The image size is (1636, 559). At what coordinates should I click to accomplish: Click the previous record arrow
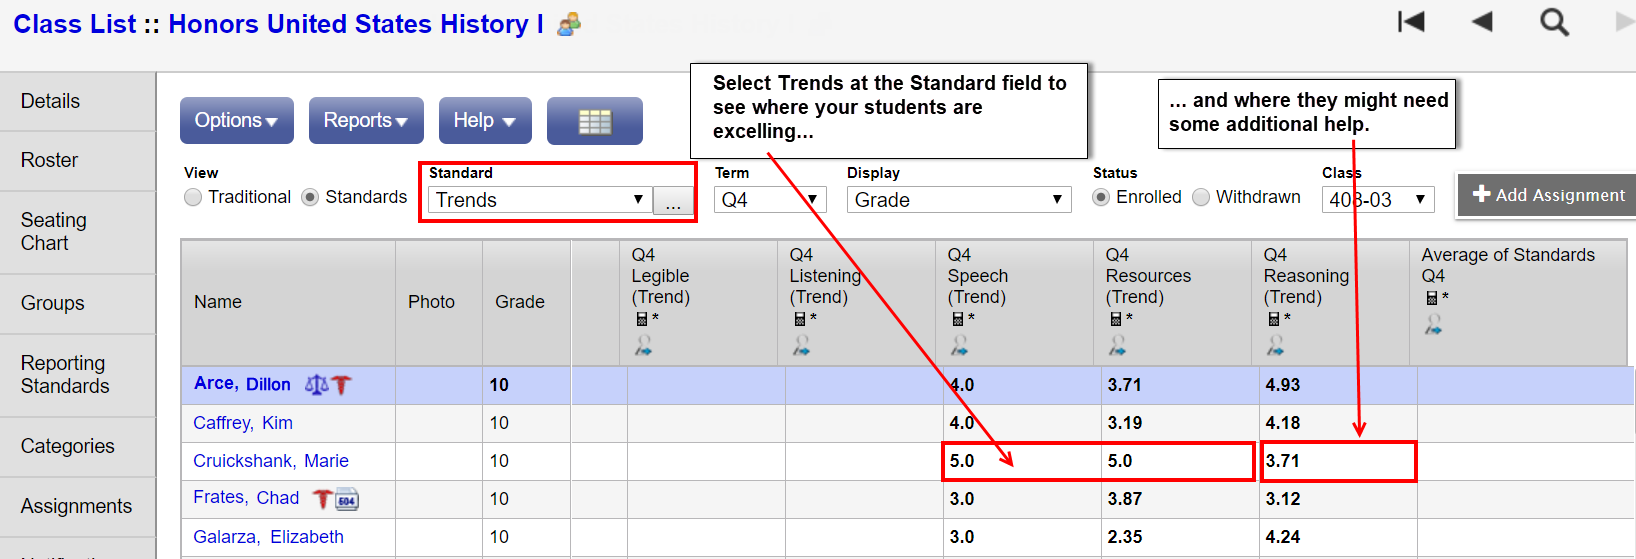coord(1482,22)
